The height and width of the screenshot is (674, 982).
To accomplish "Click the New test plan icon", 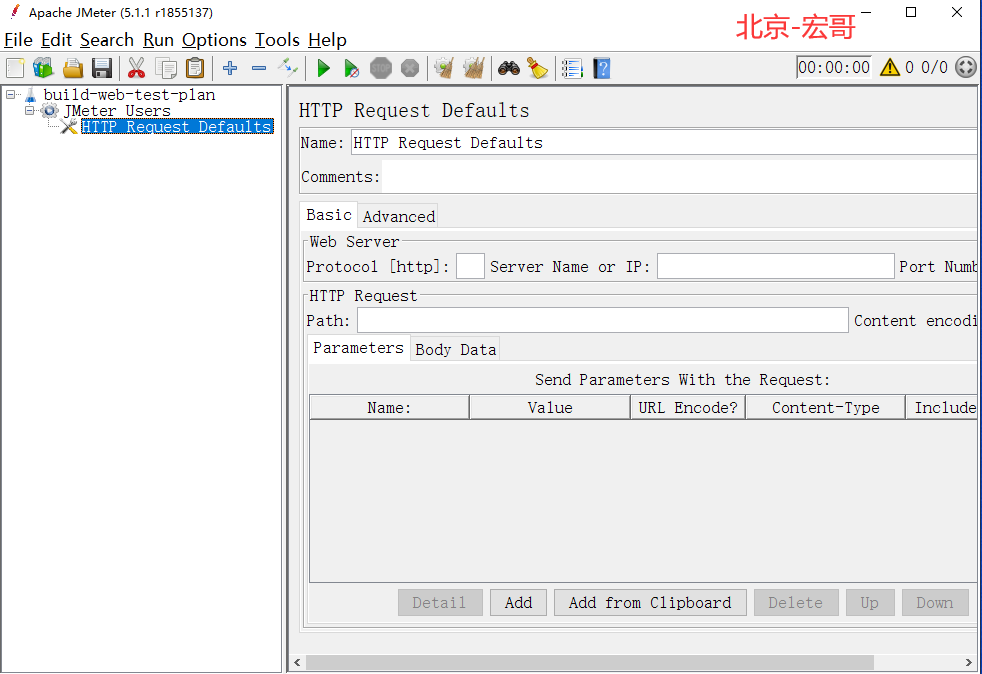I will [15, 68].
